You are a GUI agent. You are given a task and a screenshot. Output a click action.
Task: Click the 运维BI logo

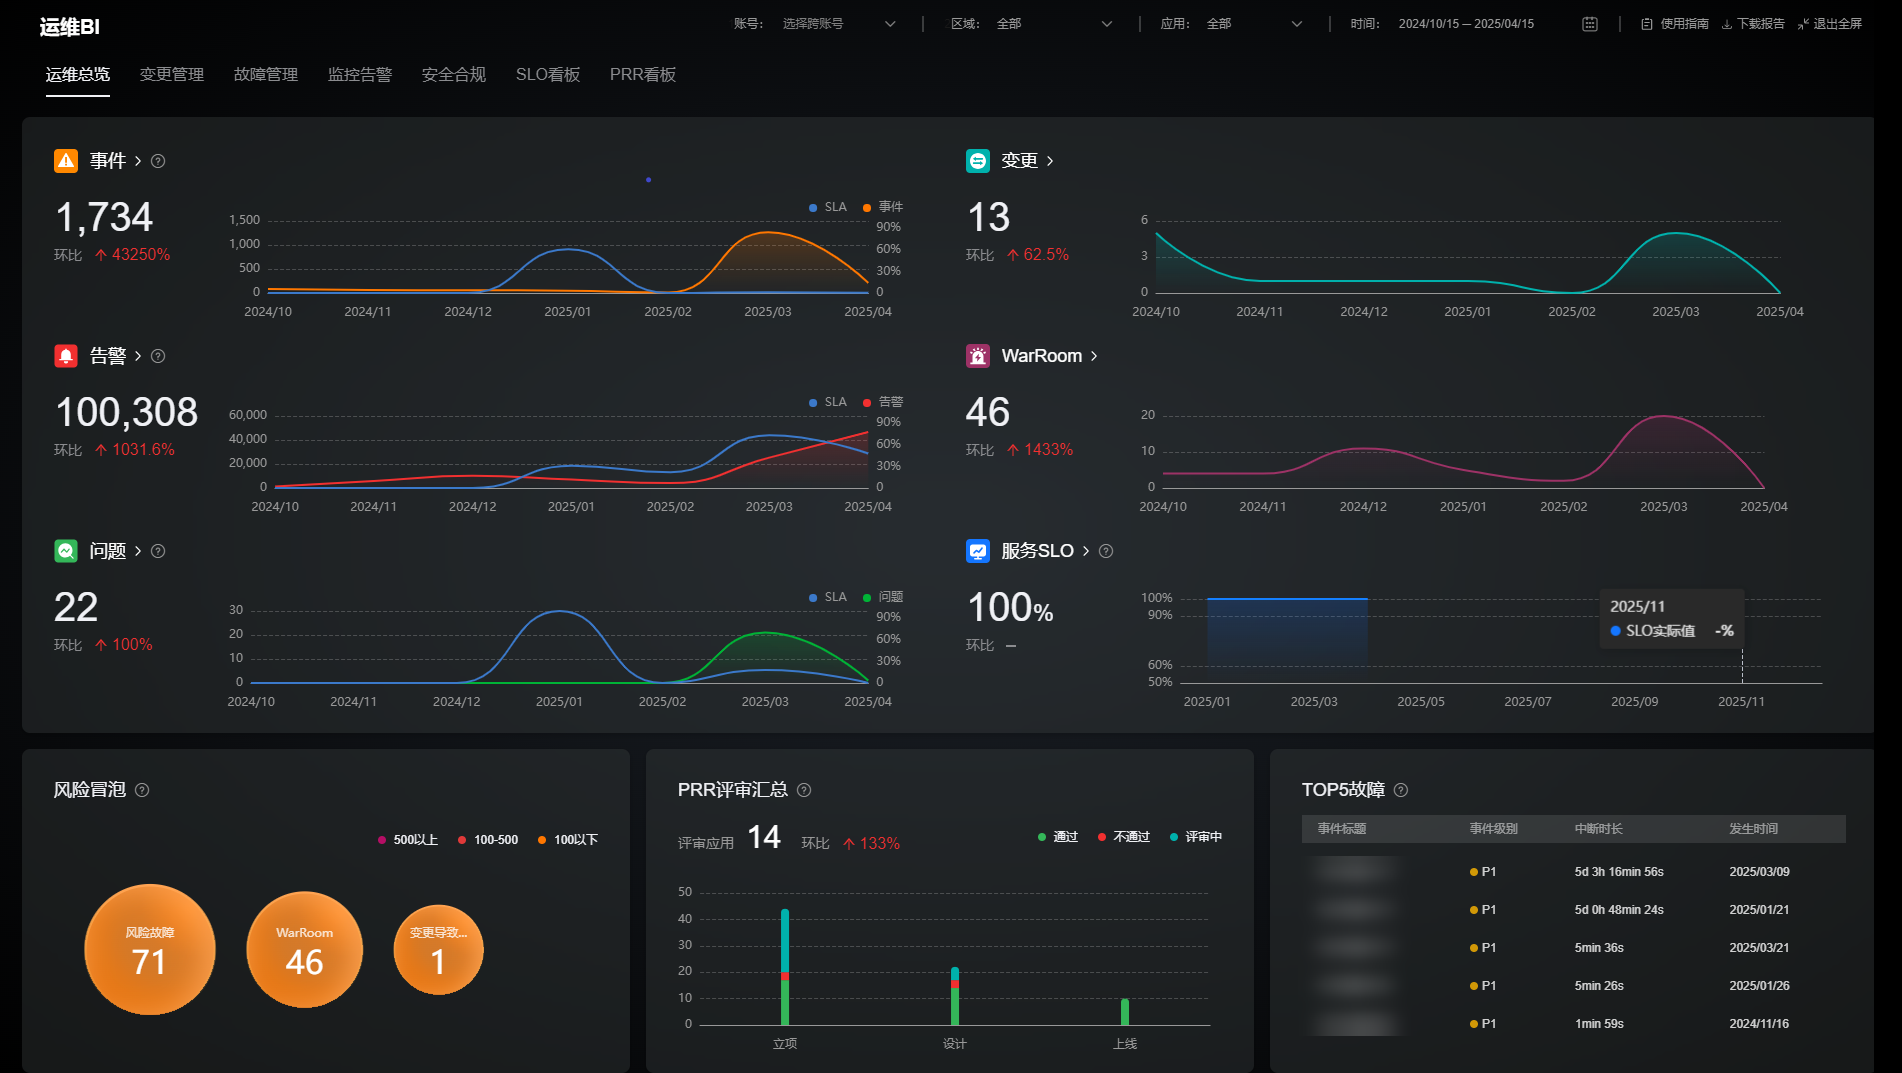pos(70,27)
